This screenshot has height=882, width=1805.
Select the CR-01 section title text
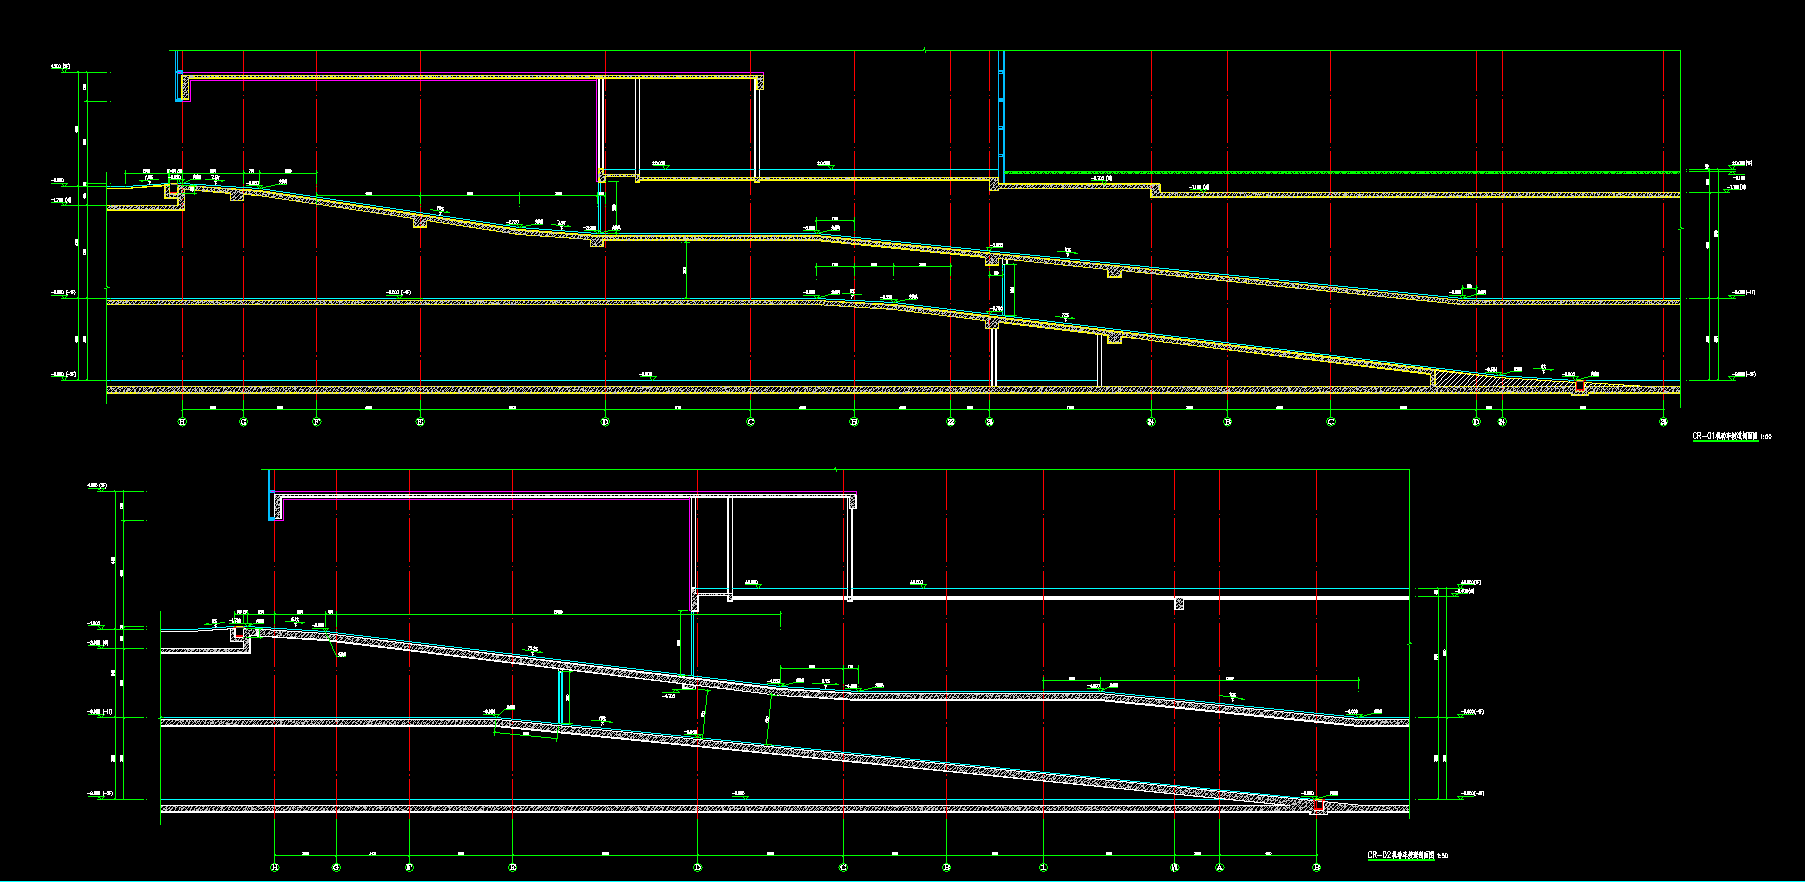[x=1725, y=436]
